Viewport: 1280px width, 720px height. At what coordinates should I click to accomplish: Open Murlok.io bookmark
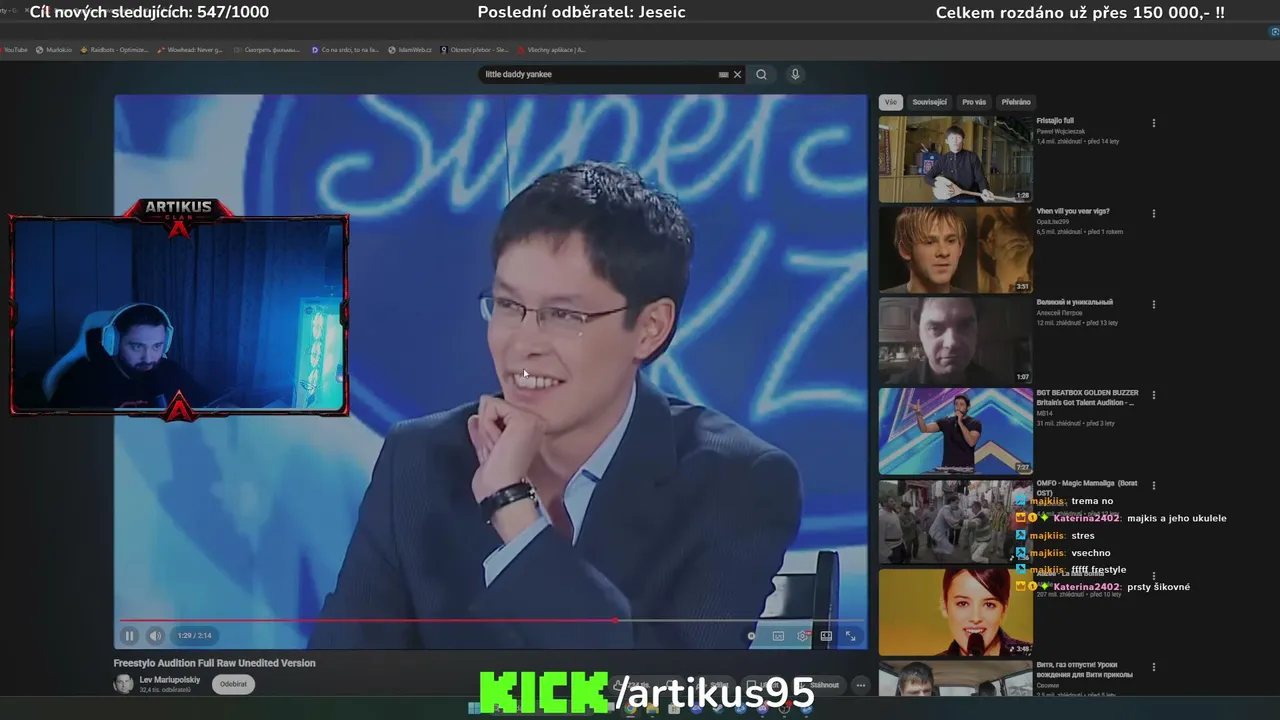click(x=54, y=49)
